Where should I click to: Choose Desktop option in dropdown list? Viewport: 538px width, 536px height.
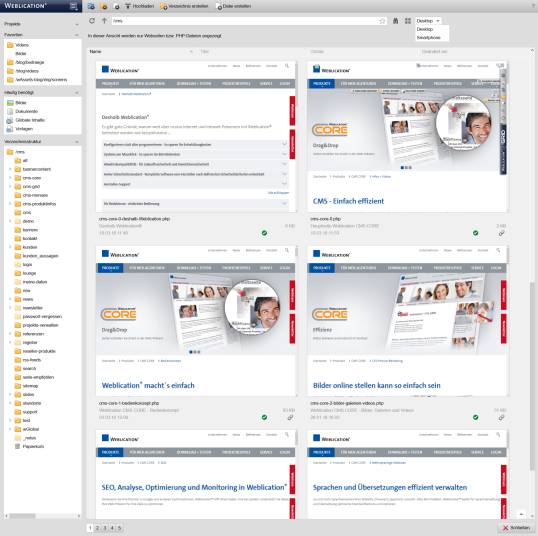425,29
